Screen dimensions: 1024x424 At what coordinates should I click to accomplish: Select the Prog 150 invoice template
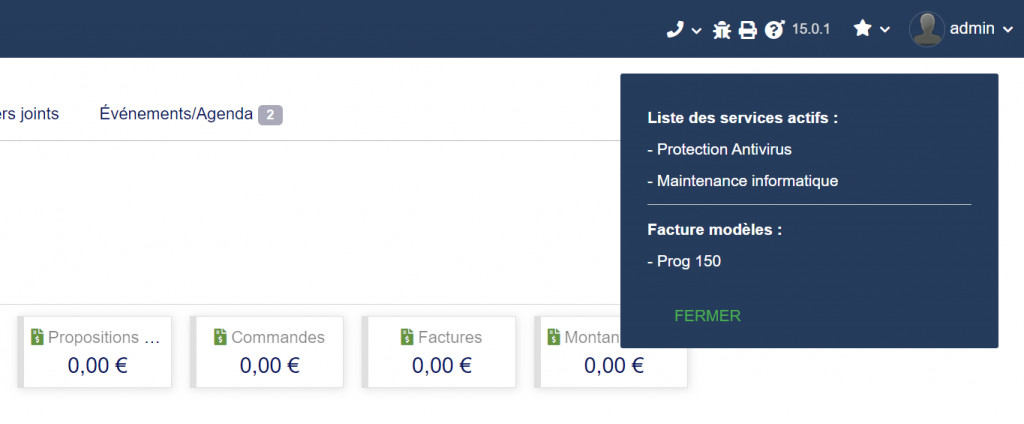pos(684,262)
